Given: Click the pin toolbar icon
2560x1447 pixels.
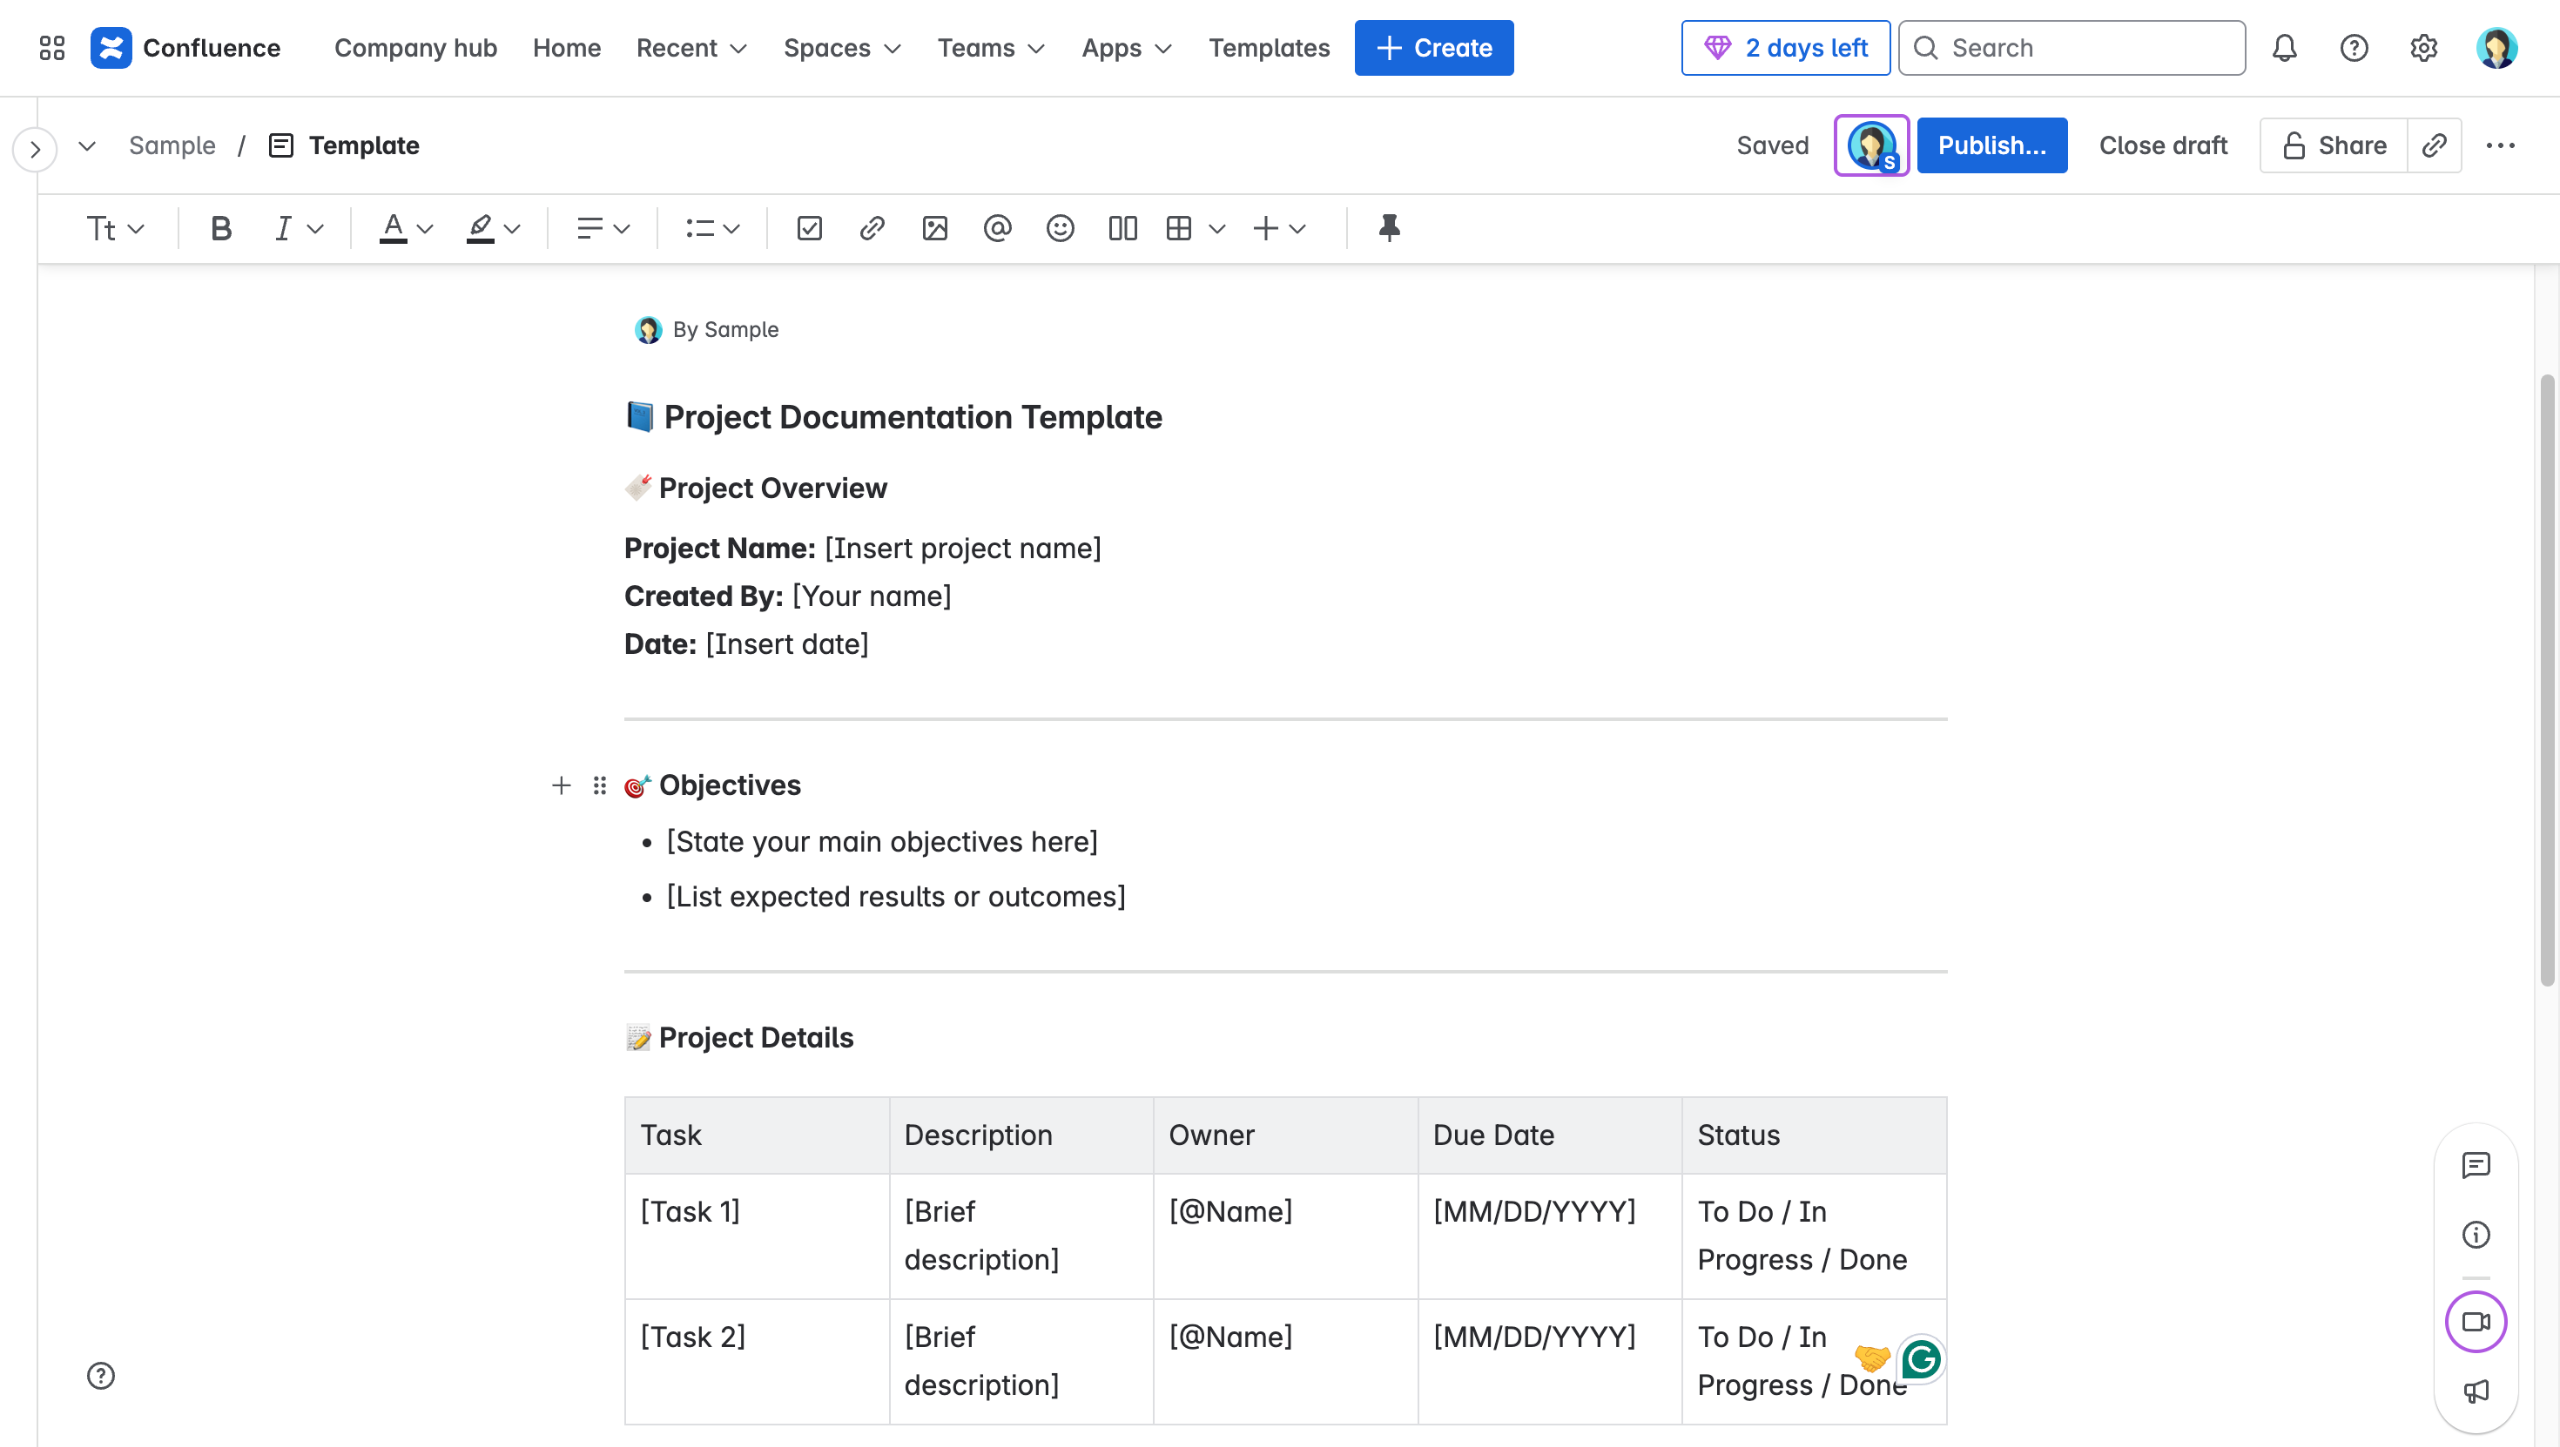Looking at the screenshot, I should coord(1389,229).
